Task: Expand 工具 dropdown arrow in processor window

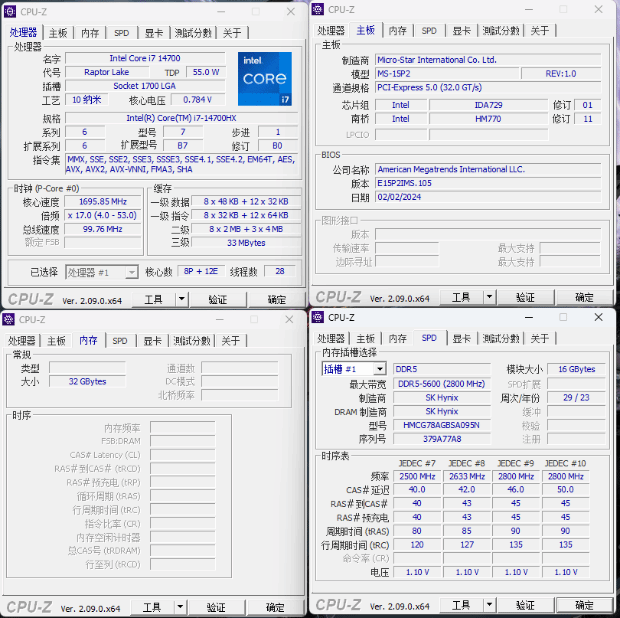Action: coord(181,299)
